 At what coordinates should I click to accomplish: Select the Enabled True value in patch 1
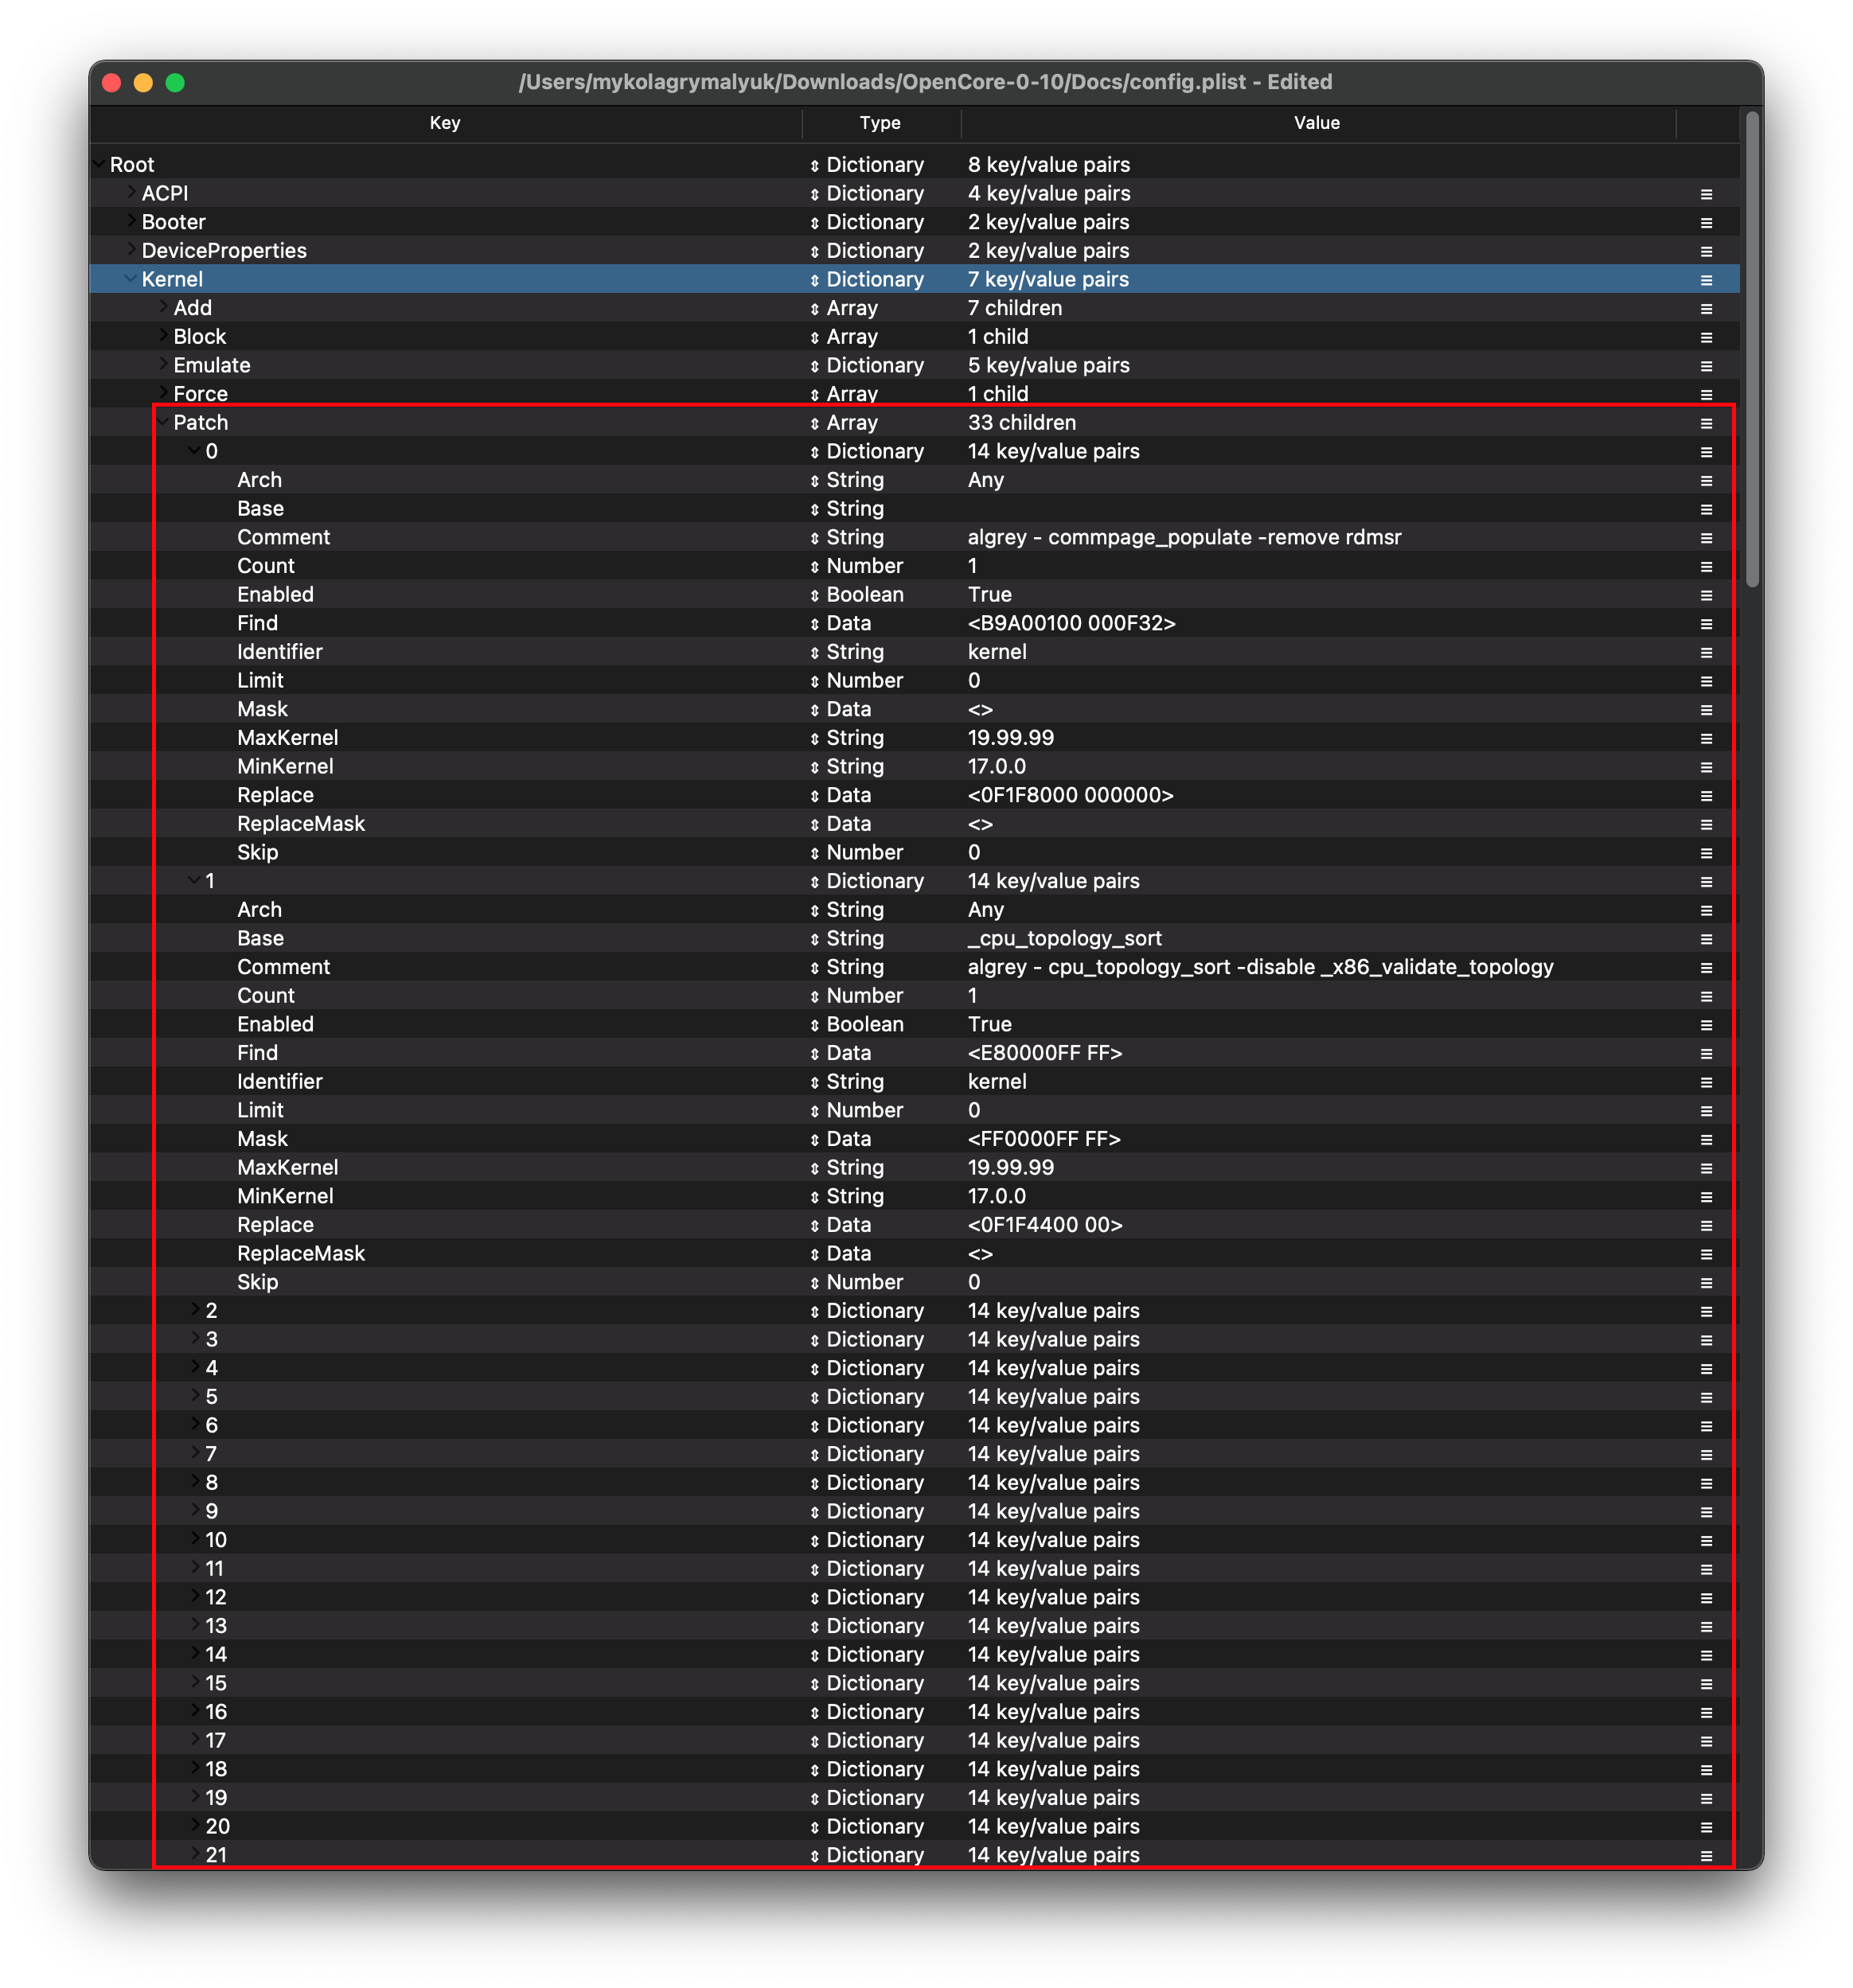989,1024
